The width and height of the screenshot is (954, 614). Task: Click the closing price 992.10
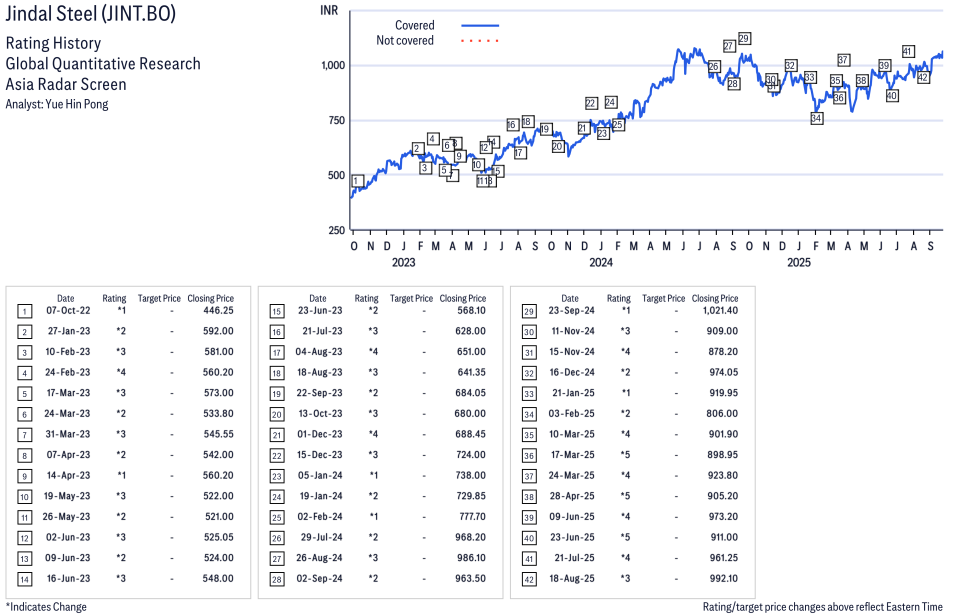click(723, 579)
